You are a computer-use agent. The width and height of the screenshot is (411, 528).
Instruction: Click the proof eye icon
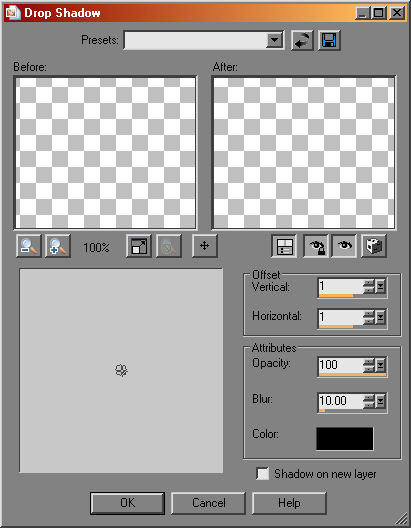click(344, 246)
